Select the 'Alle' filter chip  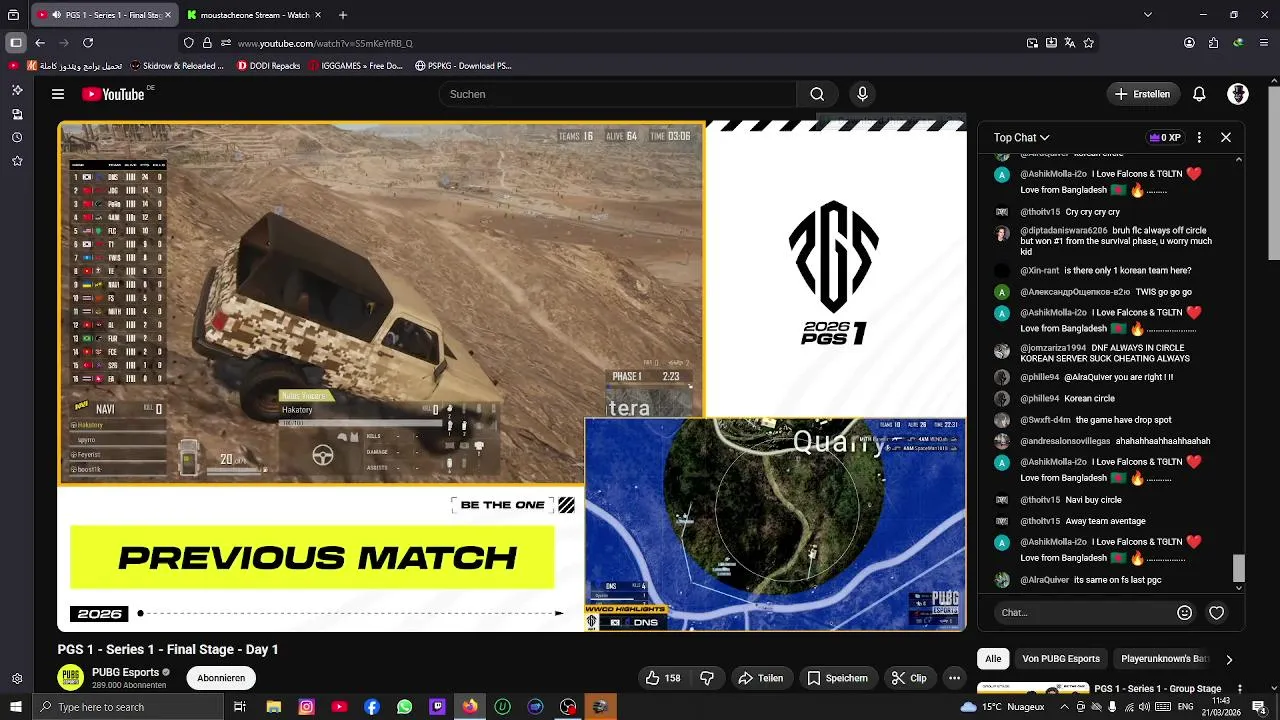point(993,659)
